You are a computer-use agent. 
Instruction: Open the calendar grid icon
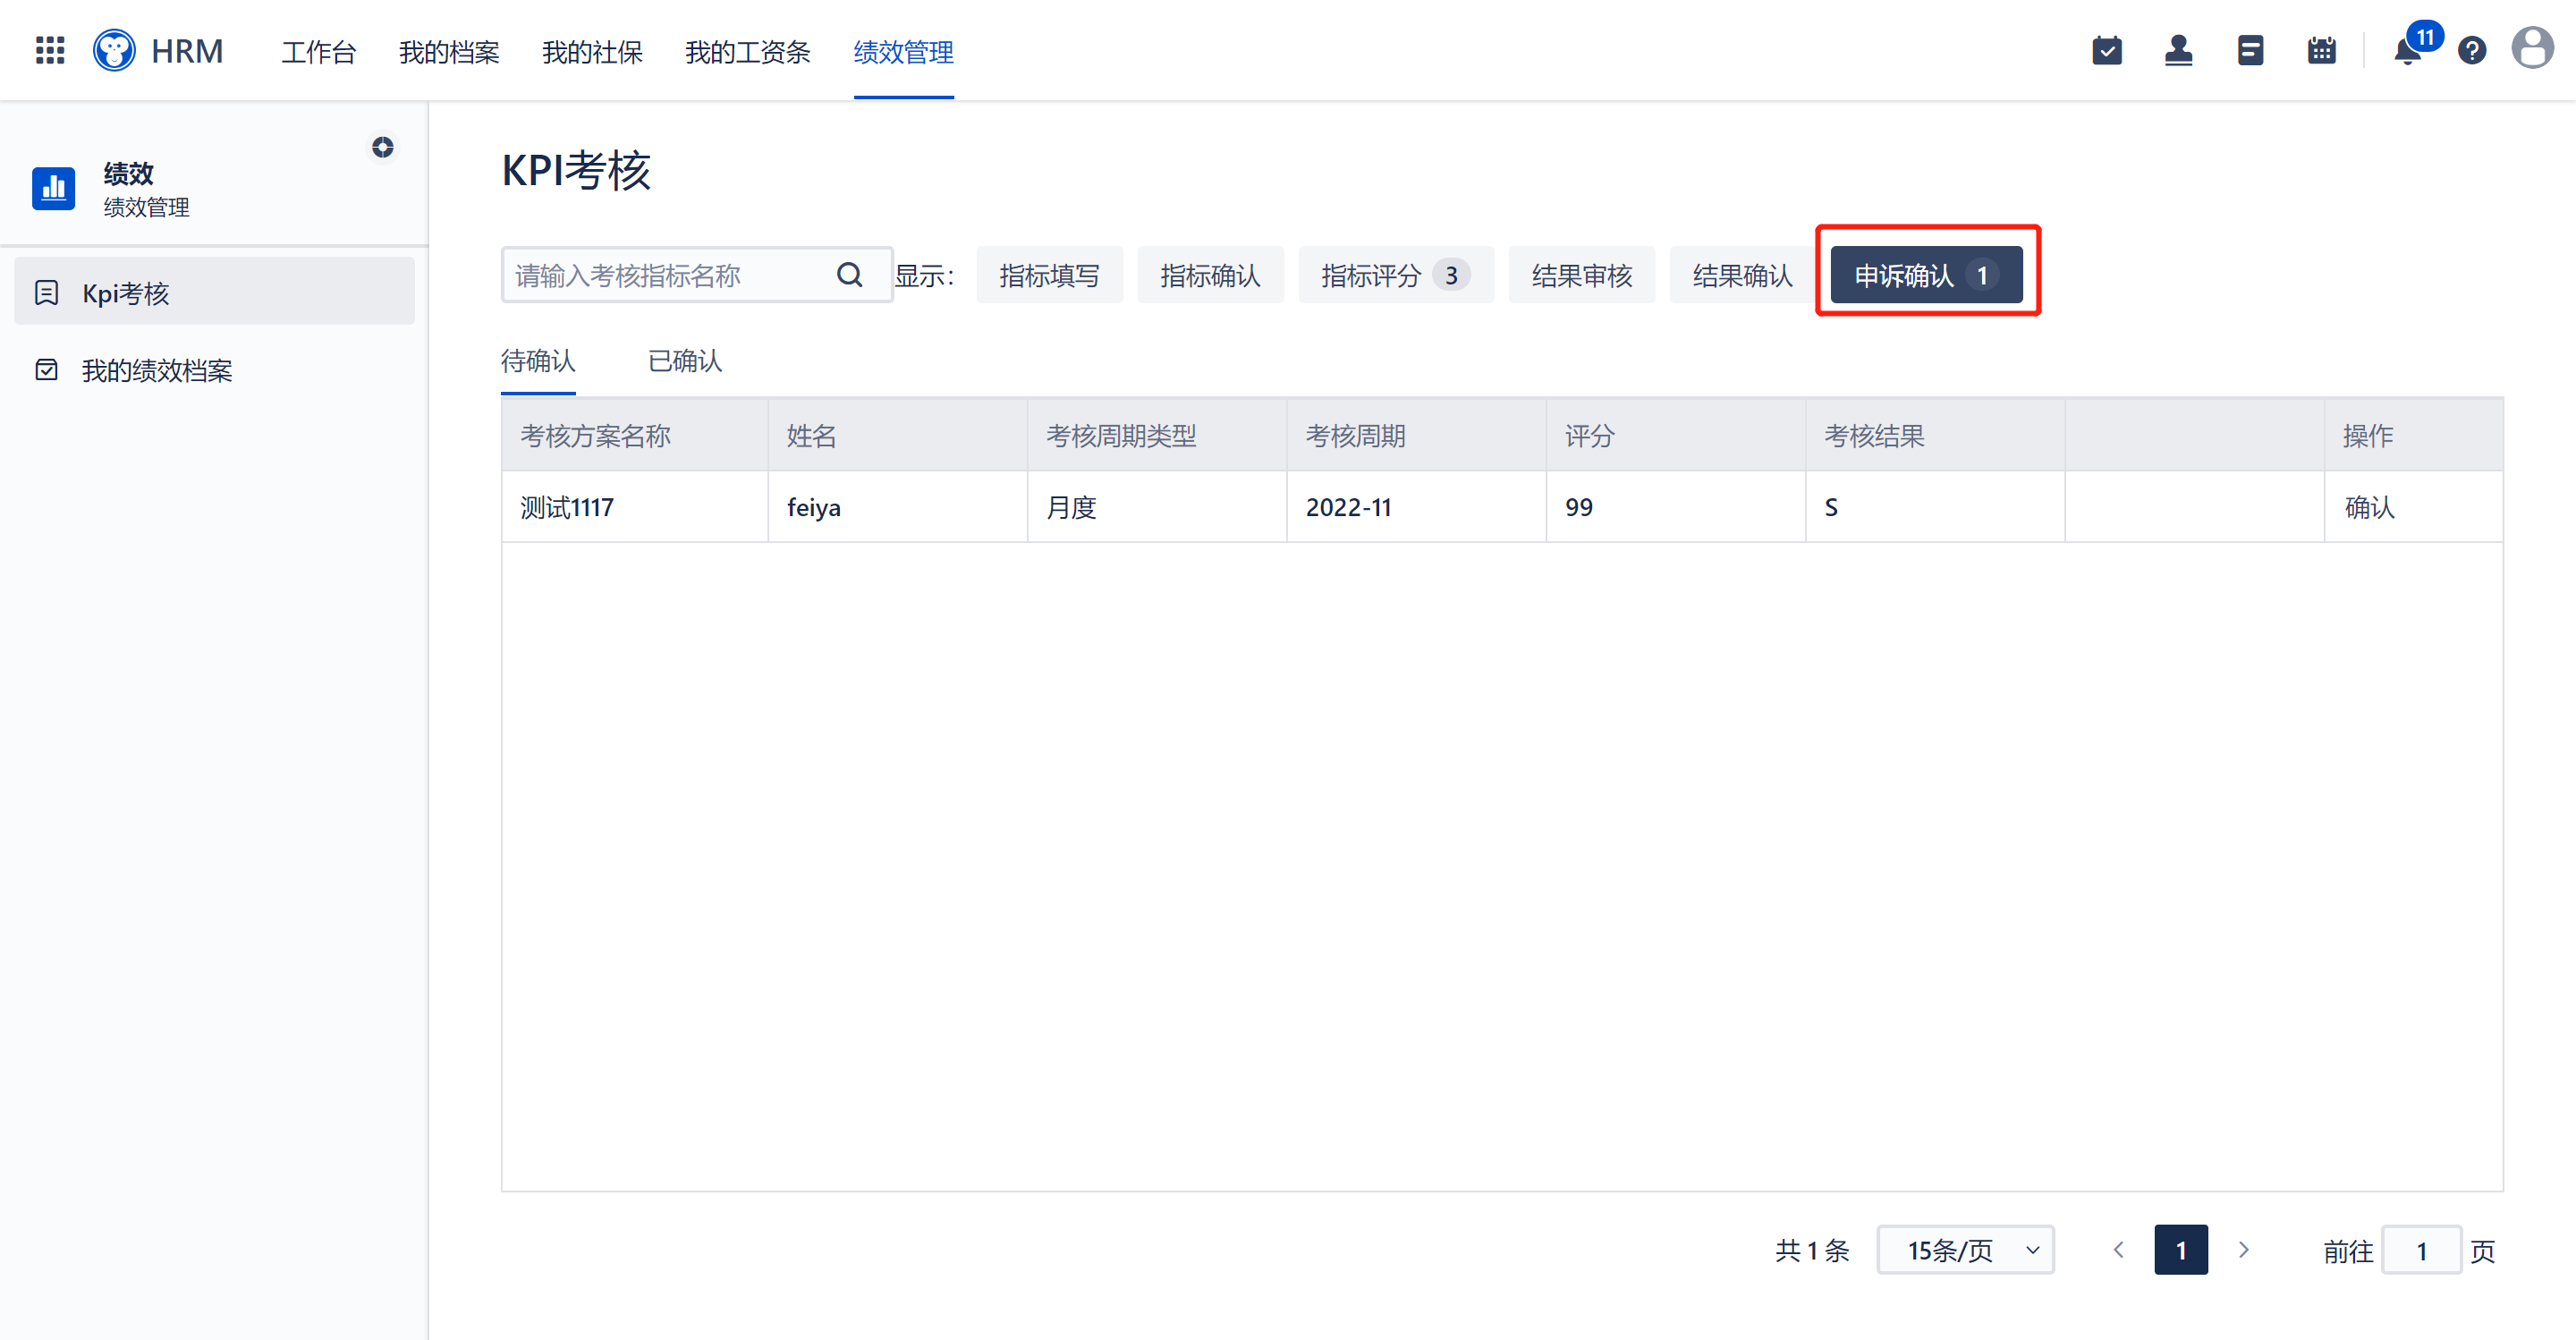(x=2321, y=50)
